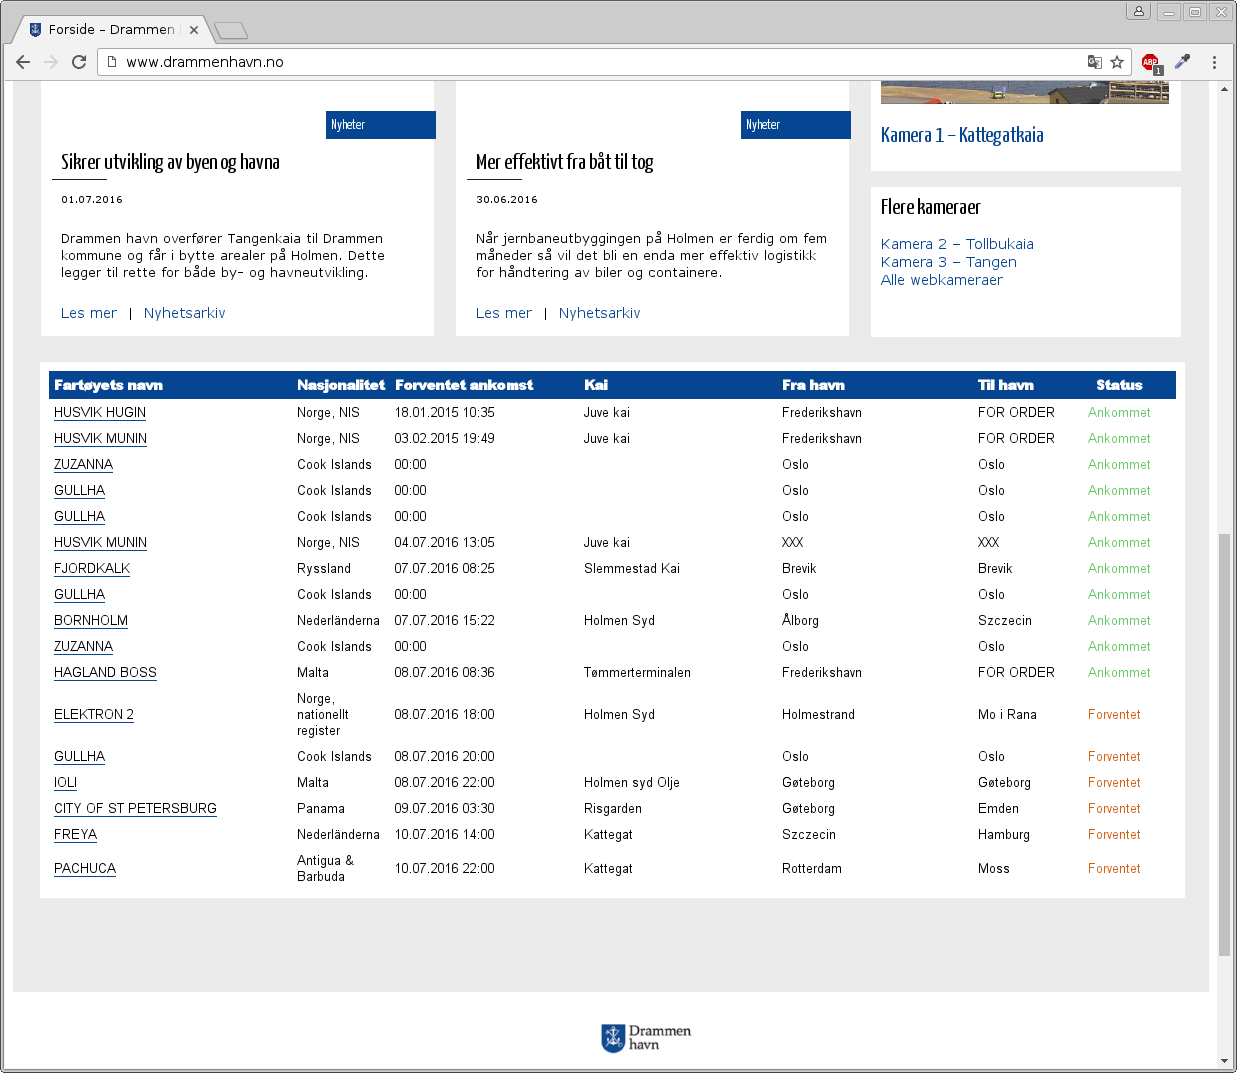Open the Adblock Plus extension icon
The height and width of the screenshot is (1073, 1237).
(x=1150, y=62)
